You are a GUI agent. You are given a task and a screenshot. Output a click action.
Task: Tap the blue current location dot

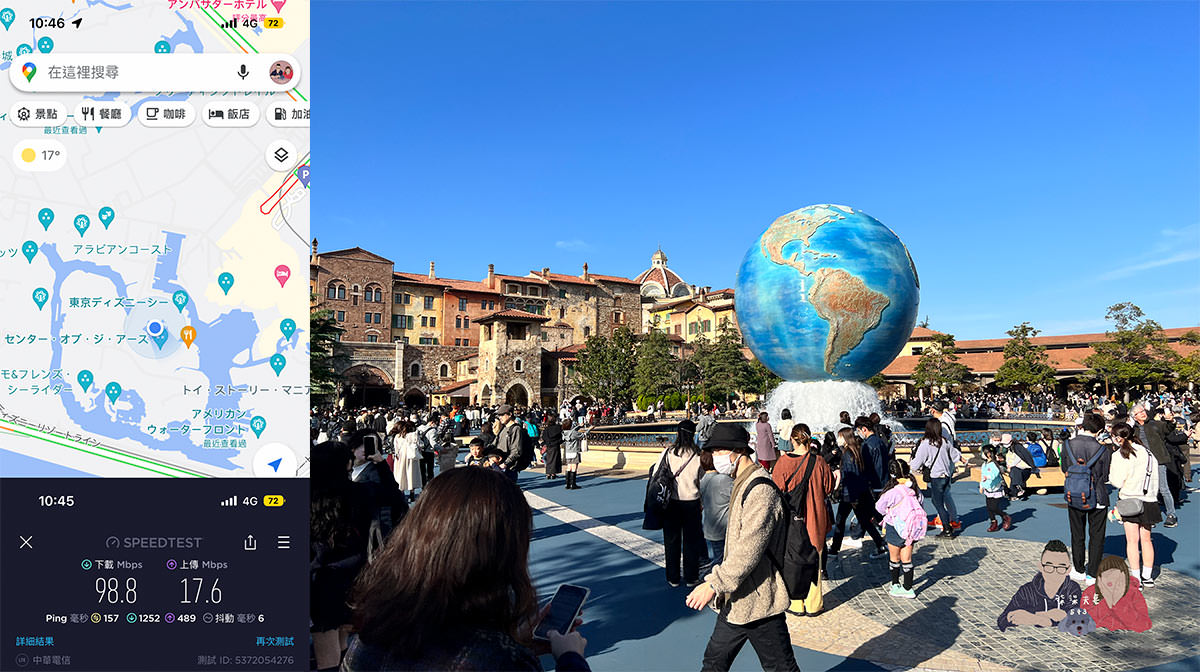pos(154,328)
